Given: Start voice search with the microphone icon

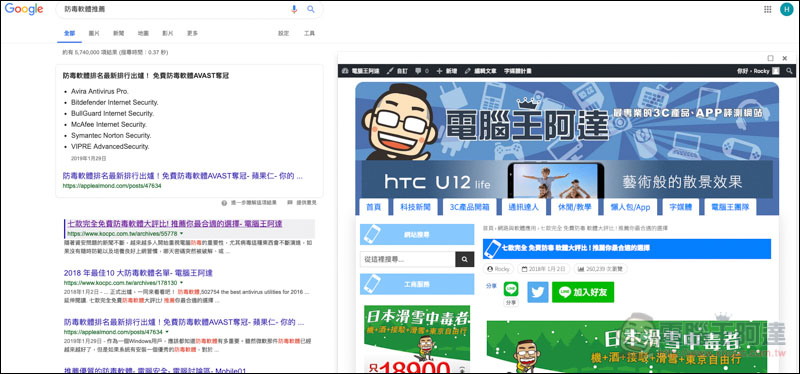Looking at the screenshot, I should click(x=294, y=9).
